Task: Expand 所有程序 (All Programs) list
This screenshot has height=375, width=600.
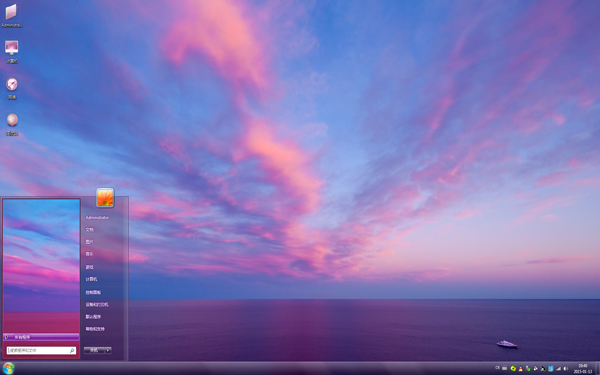Action: tap(41, 337)
